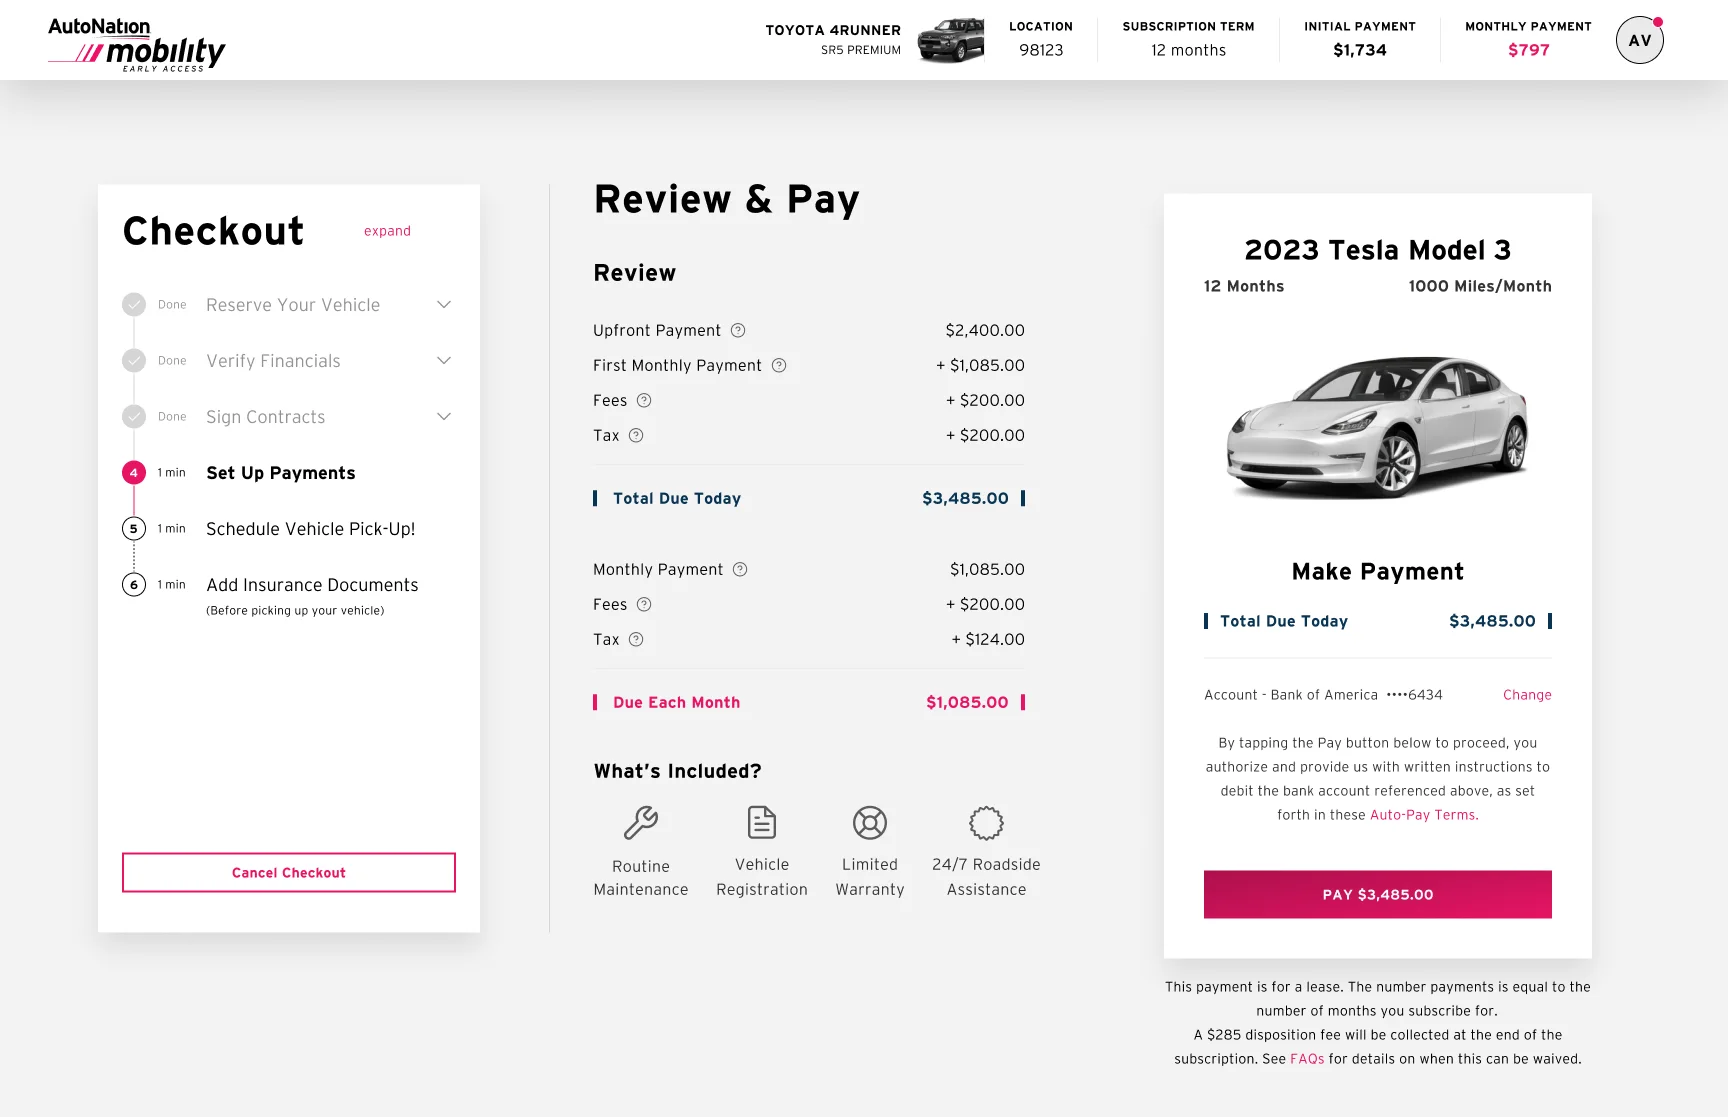
Task: Click the Subscription Term 12 months item
Action: click(x=1188, y=40)
